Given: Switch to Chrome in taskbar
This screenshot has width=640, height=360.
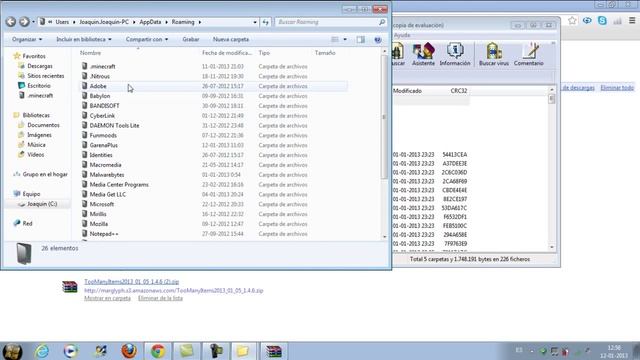Looking at the screenshot, I should click(158, 351).
